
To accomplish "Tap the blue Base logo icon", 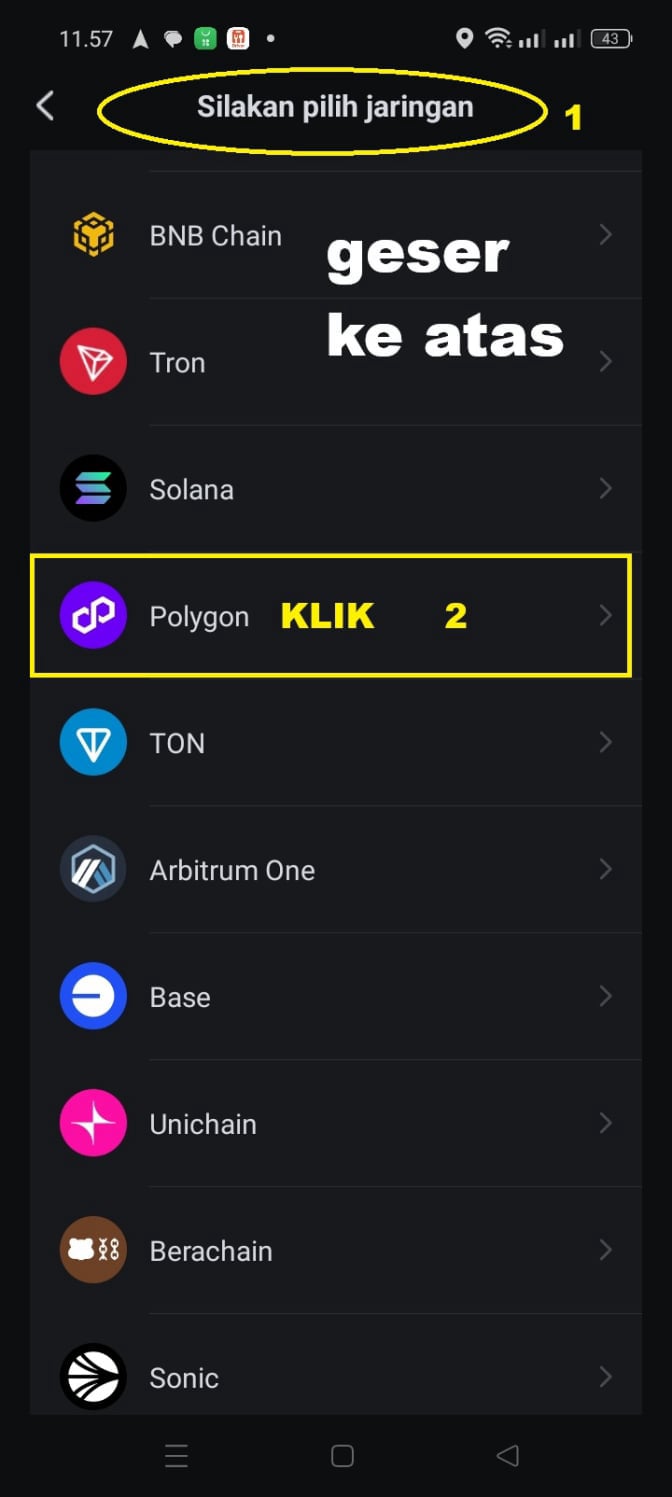I will click(x=93, y=997).
